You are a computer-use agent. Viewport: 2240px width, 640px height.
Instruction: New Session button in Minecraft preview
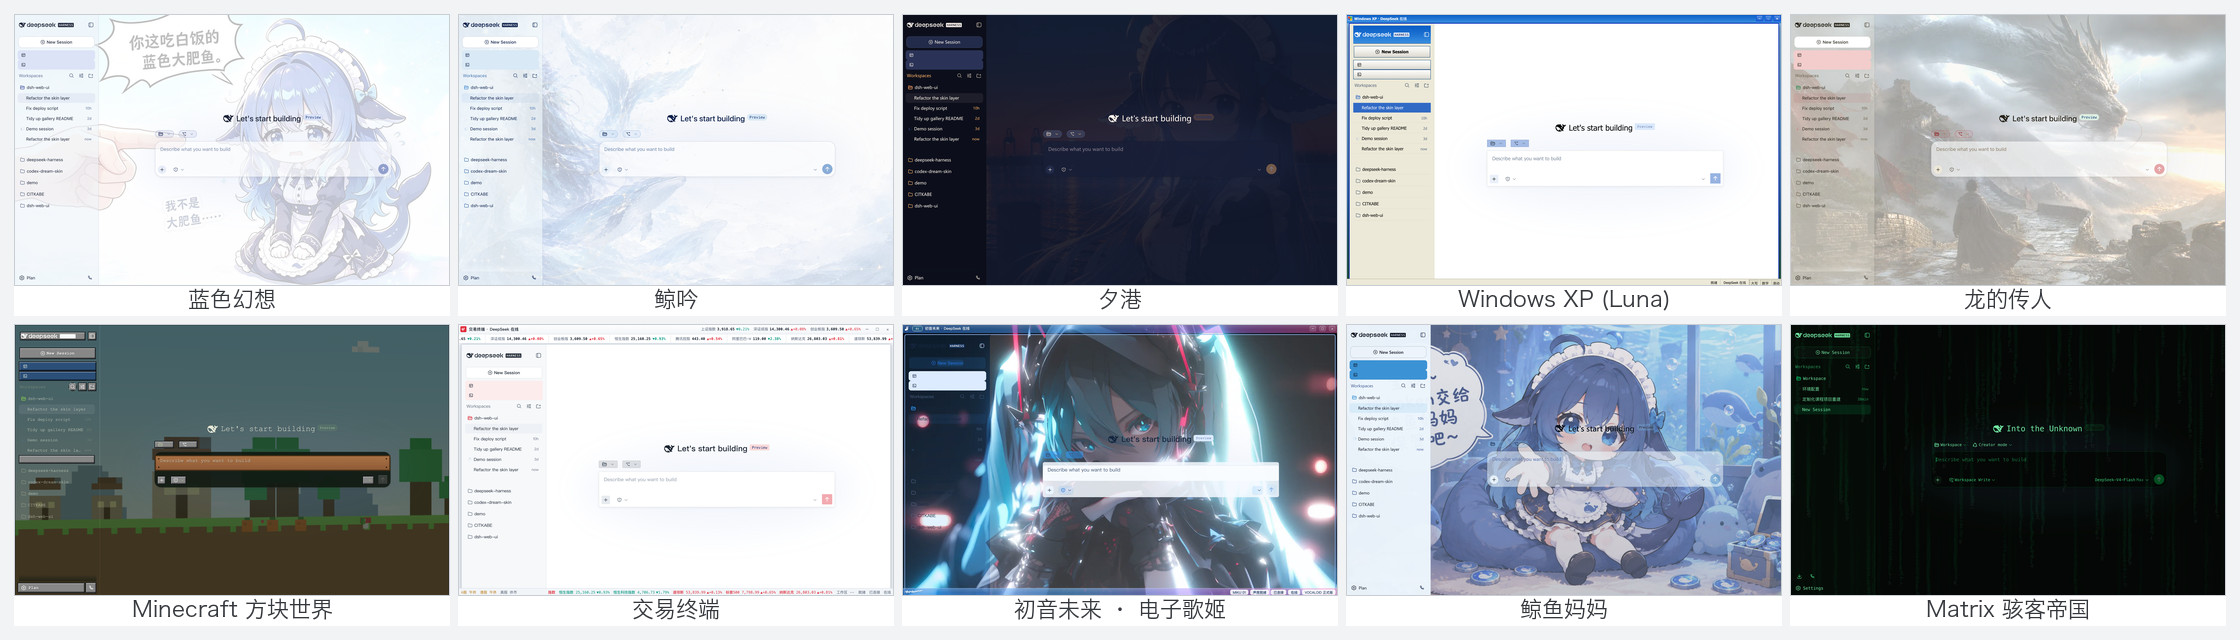57,353
